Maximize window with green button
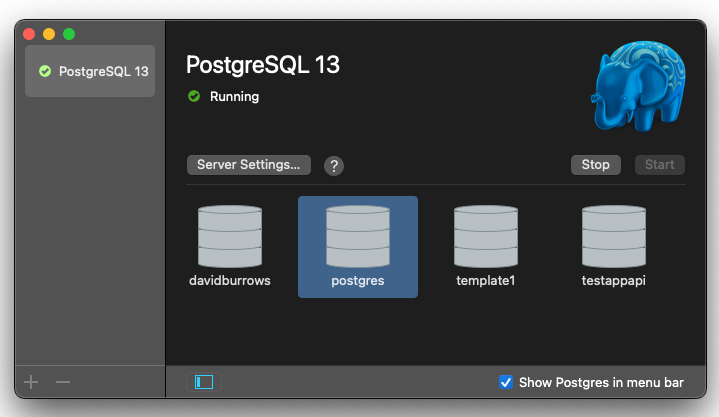 click(69, 34)
